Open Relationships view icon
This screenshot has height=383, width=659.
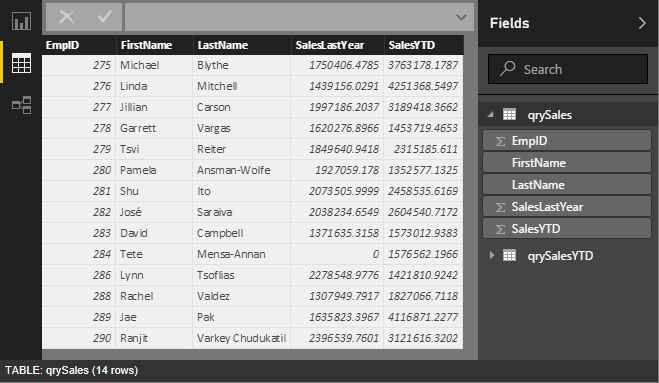[21, 105]
